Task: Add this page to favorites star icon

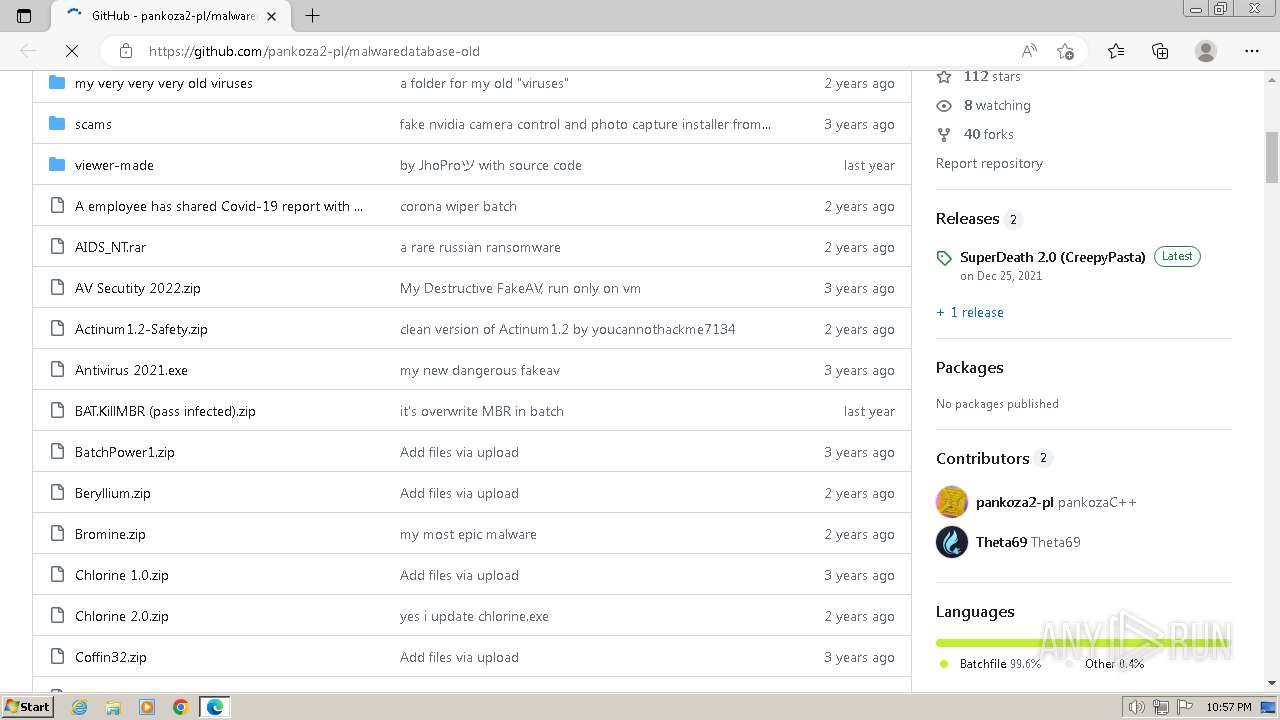Action: [1065, 51]
